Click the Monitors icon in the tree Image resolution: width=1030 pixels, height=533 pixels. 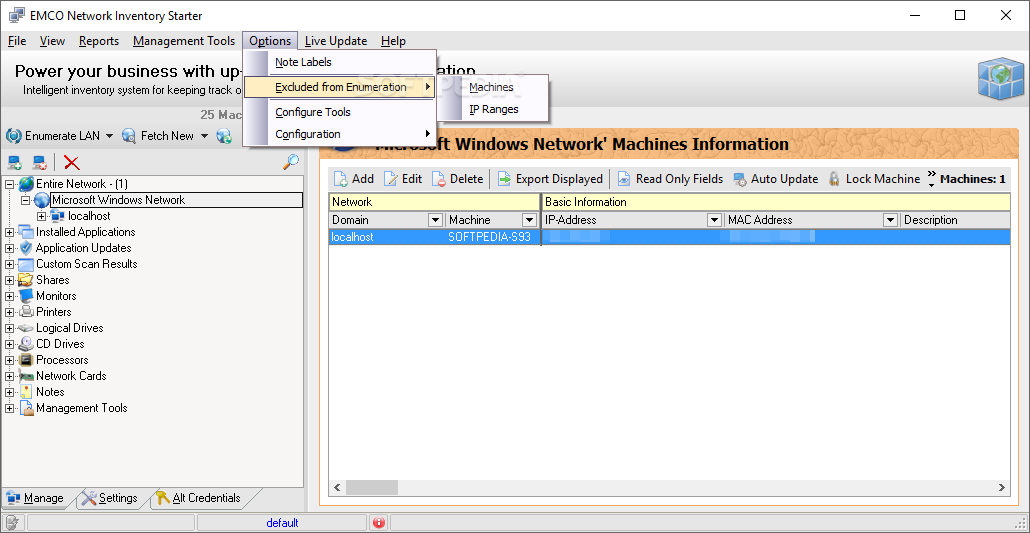[x=26, y=296]
